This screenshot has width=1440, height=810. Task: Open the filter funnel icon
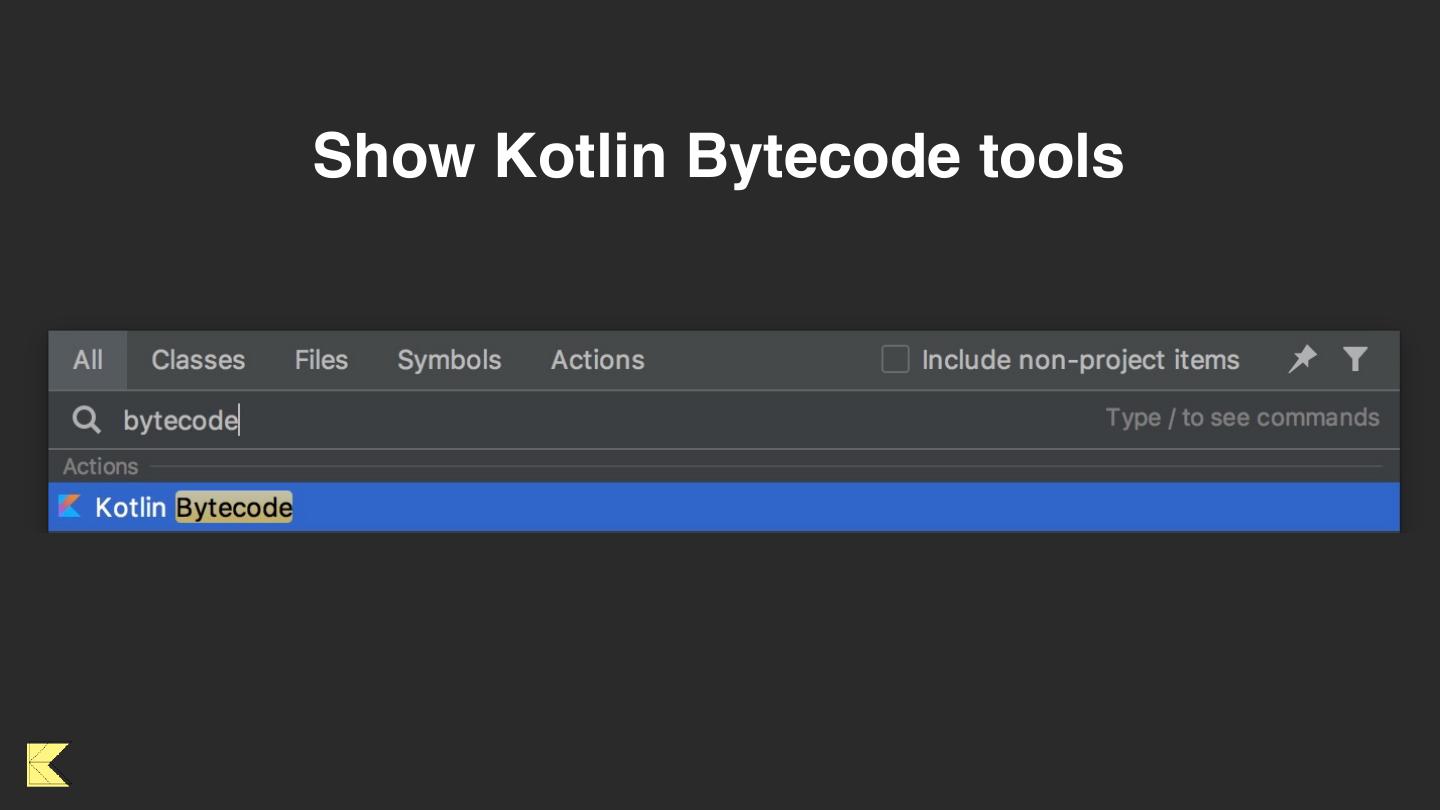[x=1355, y=359]
